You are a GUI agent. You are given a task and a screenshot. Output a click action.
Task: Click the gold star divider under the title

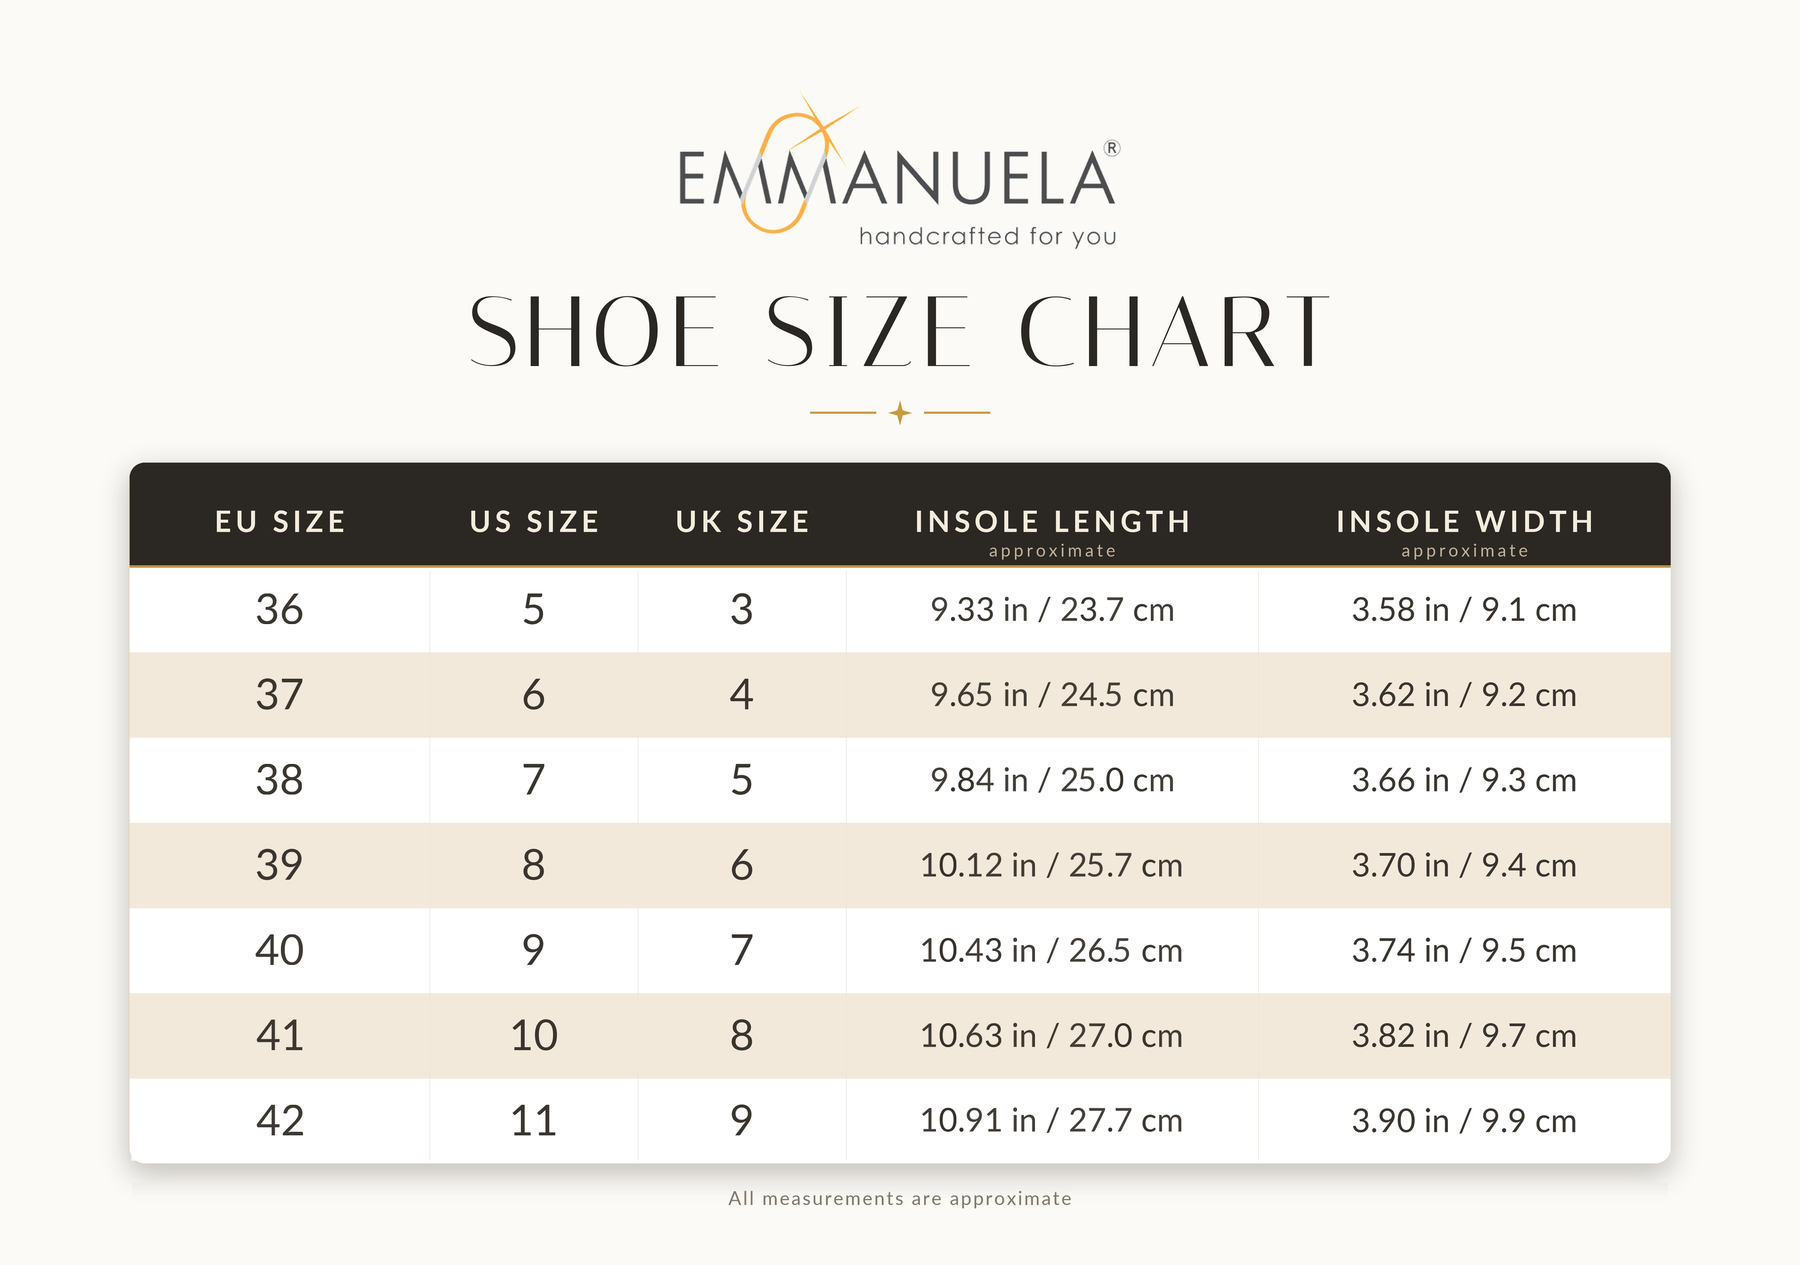pos(900,412)
